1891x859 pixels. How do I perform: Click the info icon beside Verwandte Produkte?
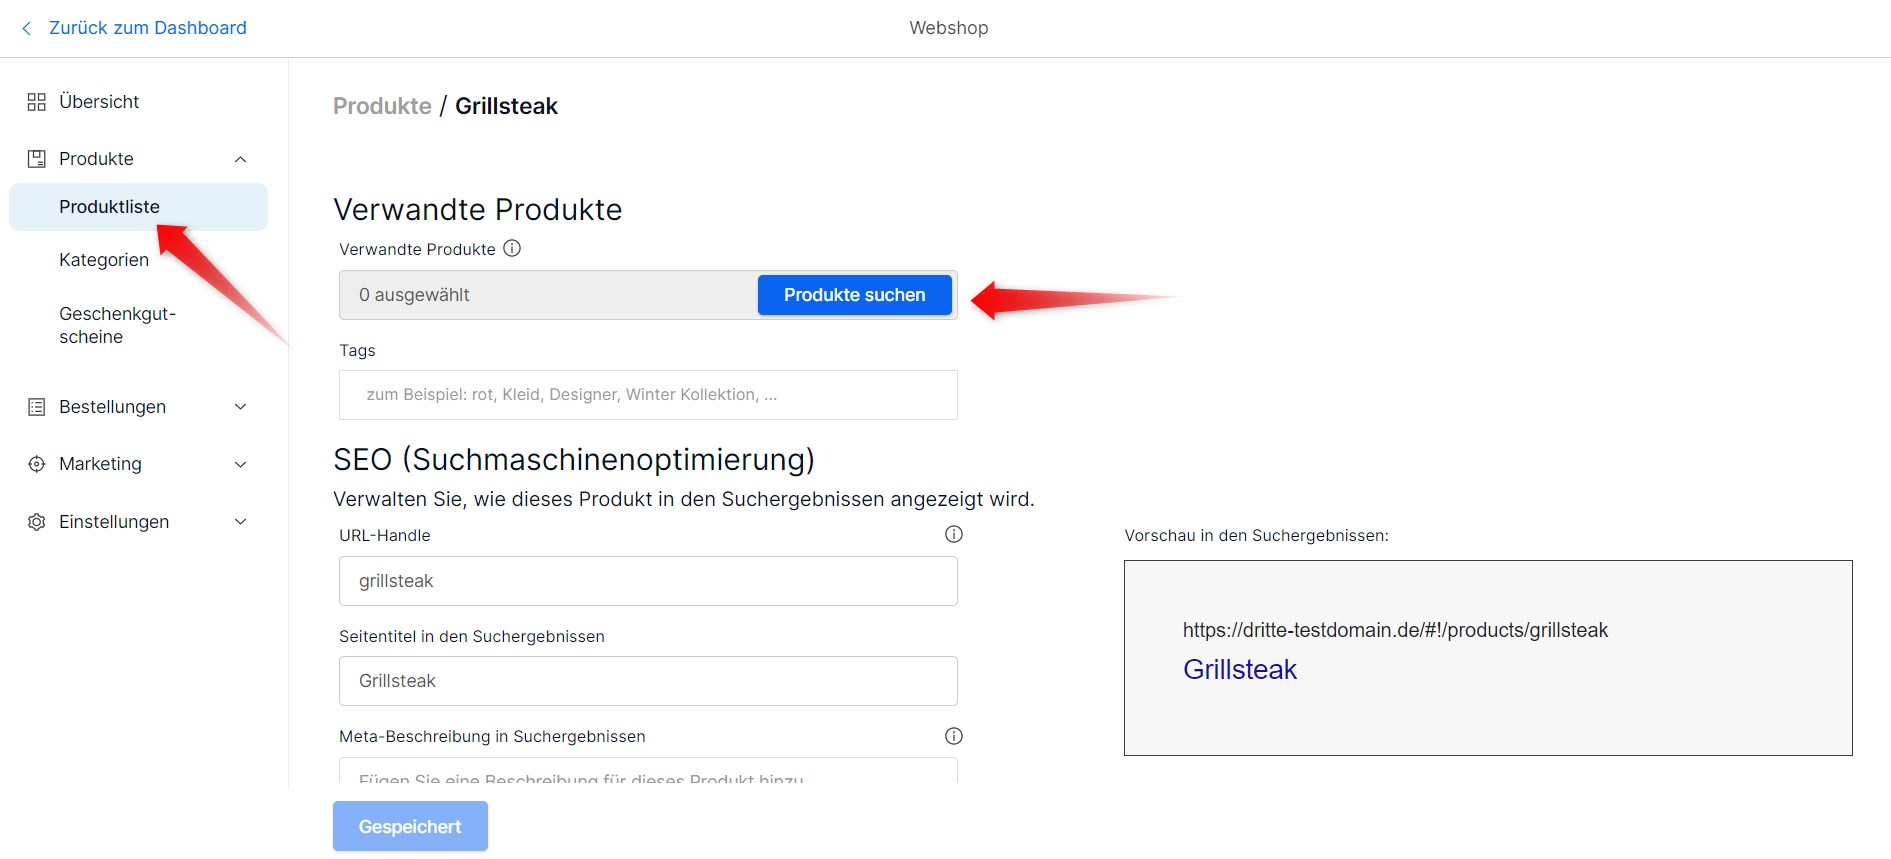click(512, 248)
